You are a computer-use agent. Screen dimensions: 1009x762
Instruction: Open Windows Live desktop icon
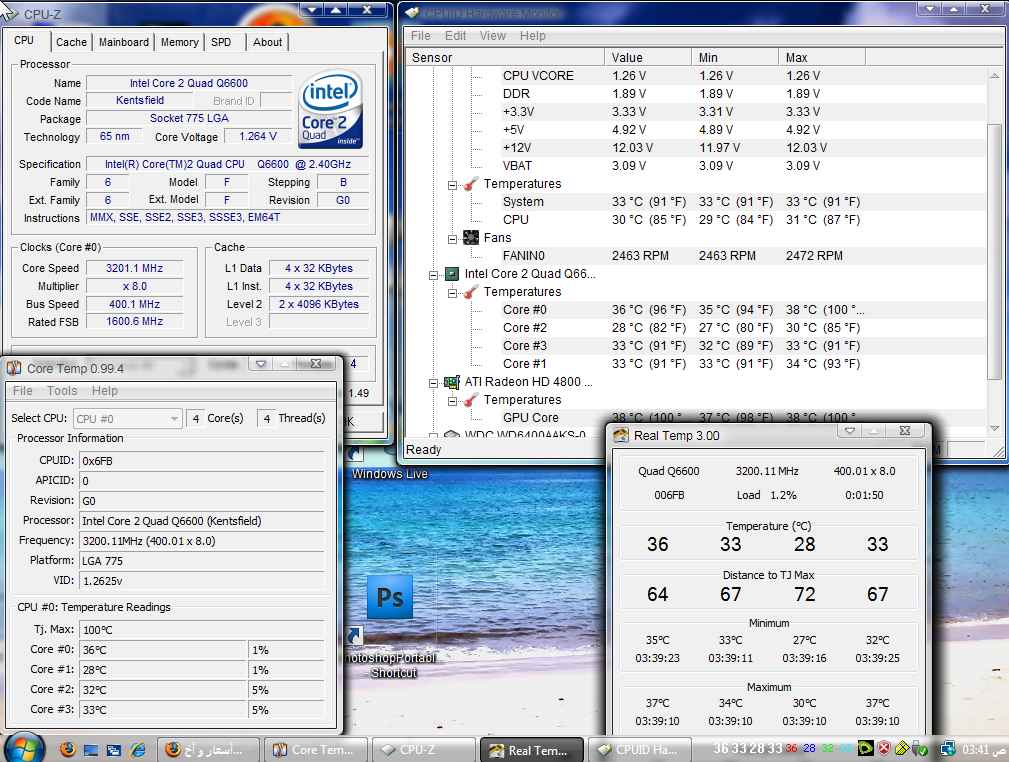pyautogui.click(x=389, y=464)
